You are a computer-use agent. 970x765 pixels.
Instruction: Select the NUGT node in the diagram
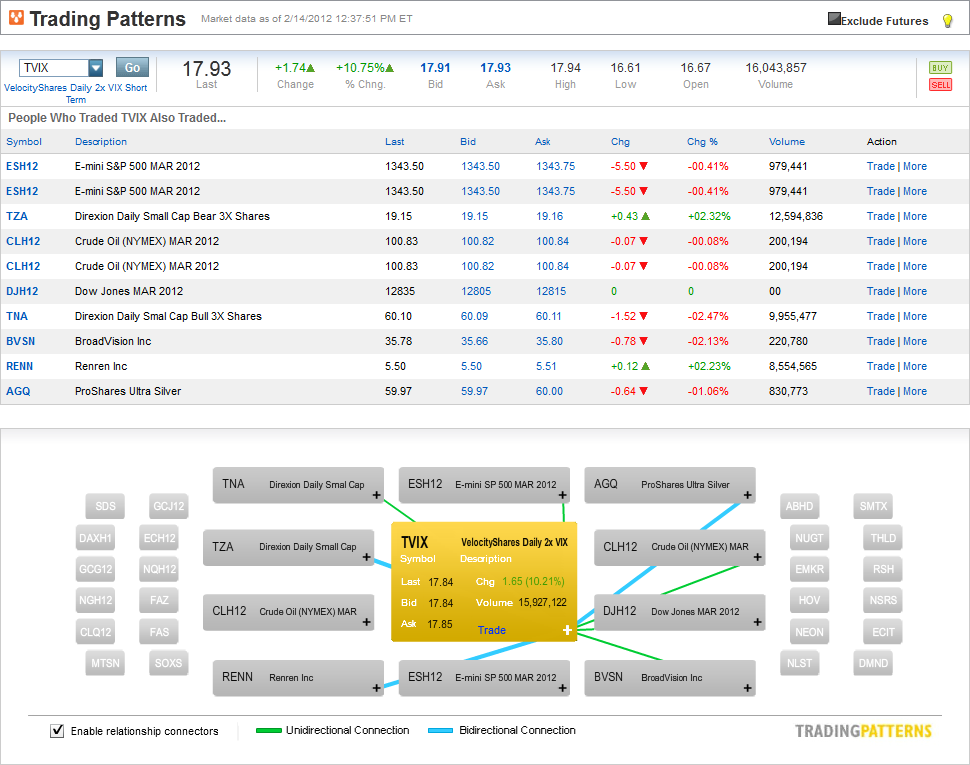tap(809, 537)
